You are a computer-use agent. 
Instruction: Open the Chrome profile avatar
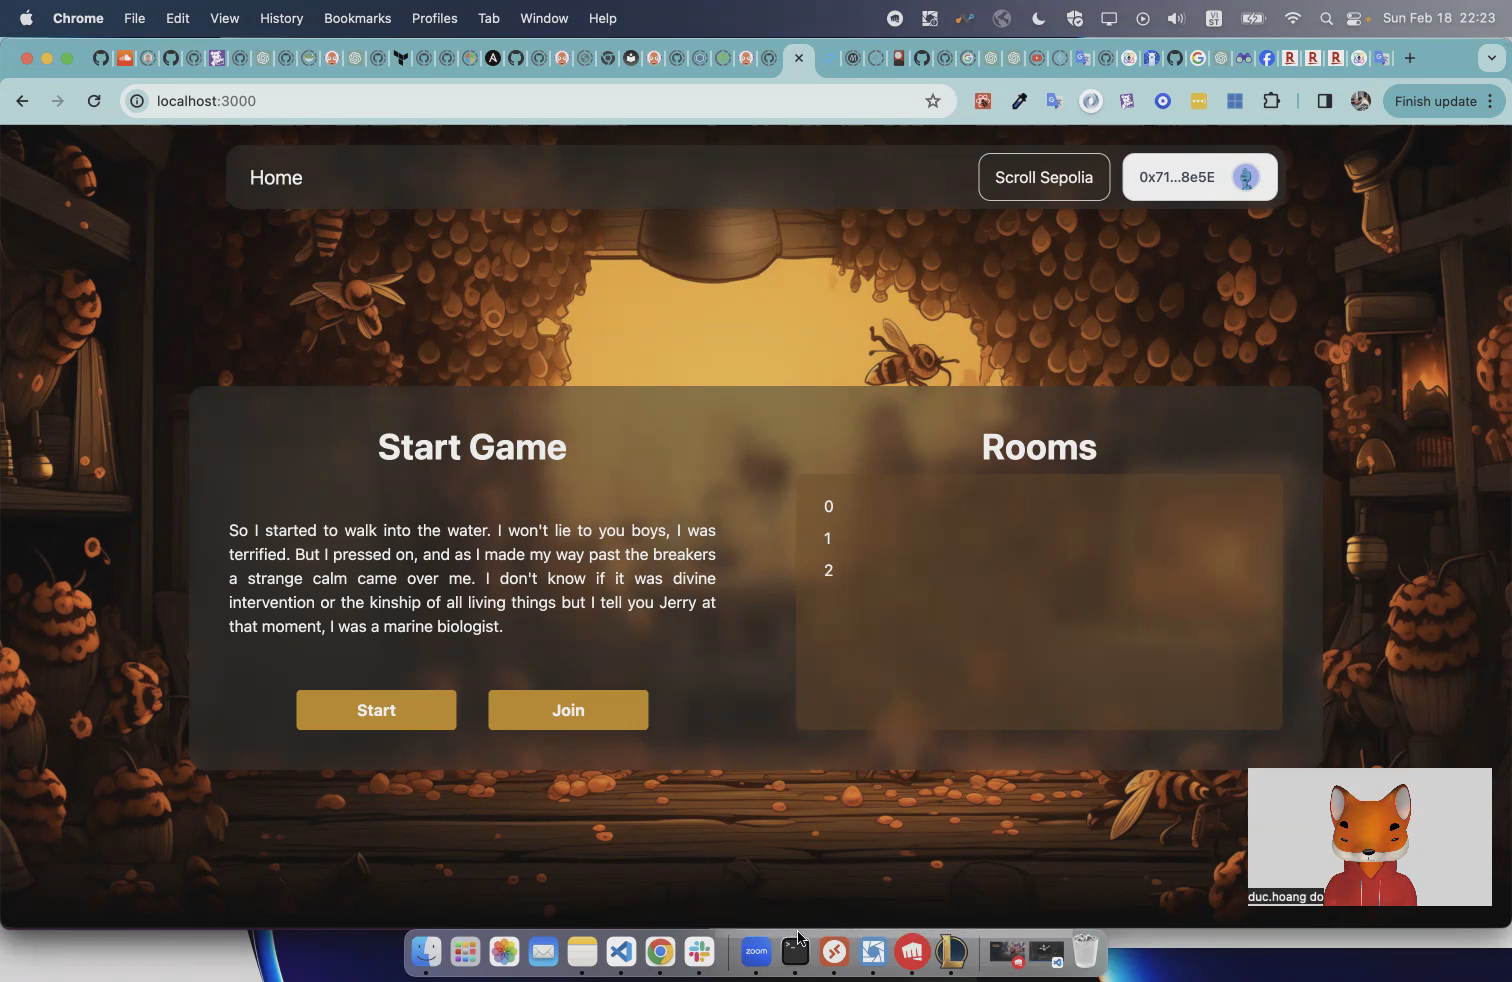pyautogui.click(x=1360, y=101)
